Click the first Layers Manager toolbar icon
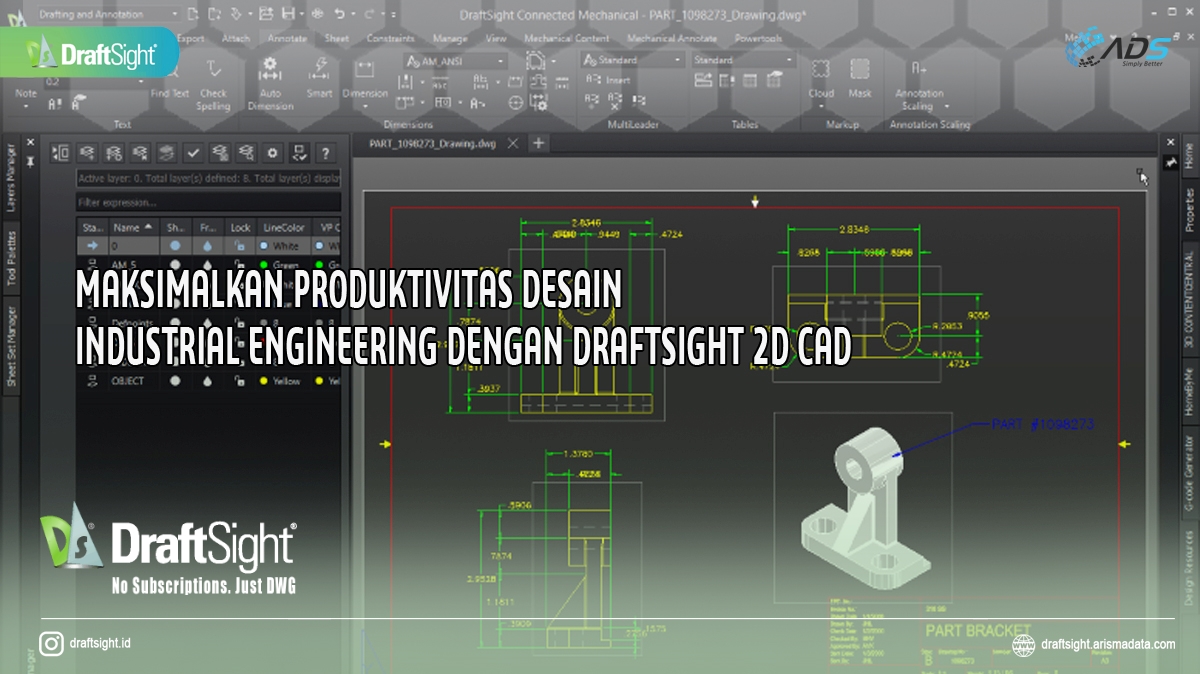 [62, 153]
